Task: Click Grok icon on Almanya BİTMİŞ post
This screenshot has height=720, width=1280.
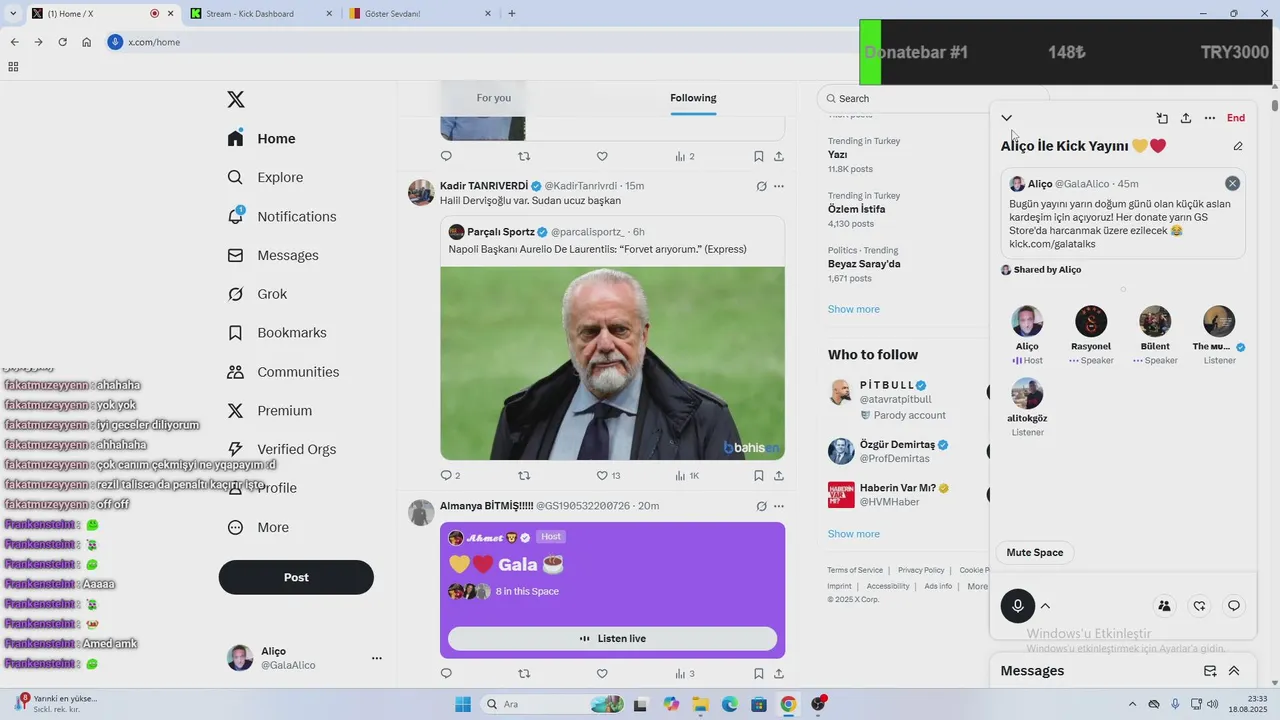Action: tap(761, 506)
